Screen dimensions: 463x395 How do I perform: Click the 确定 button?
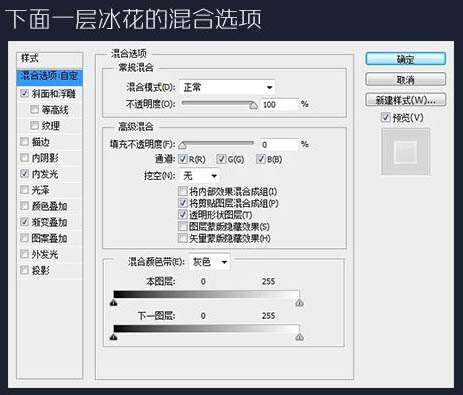point(406,59)
